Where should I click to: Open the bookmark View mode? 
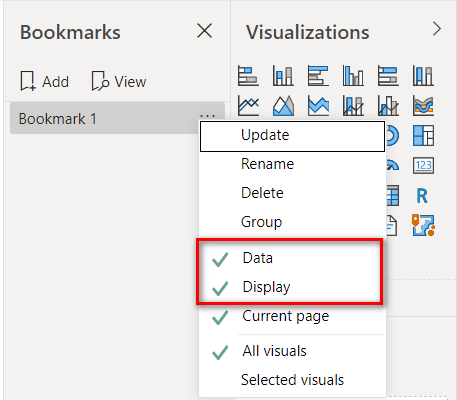point(119,81)
